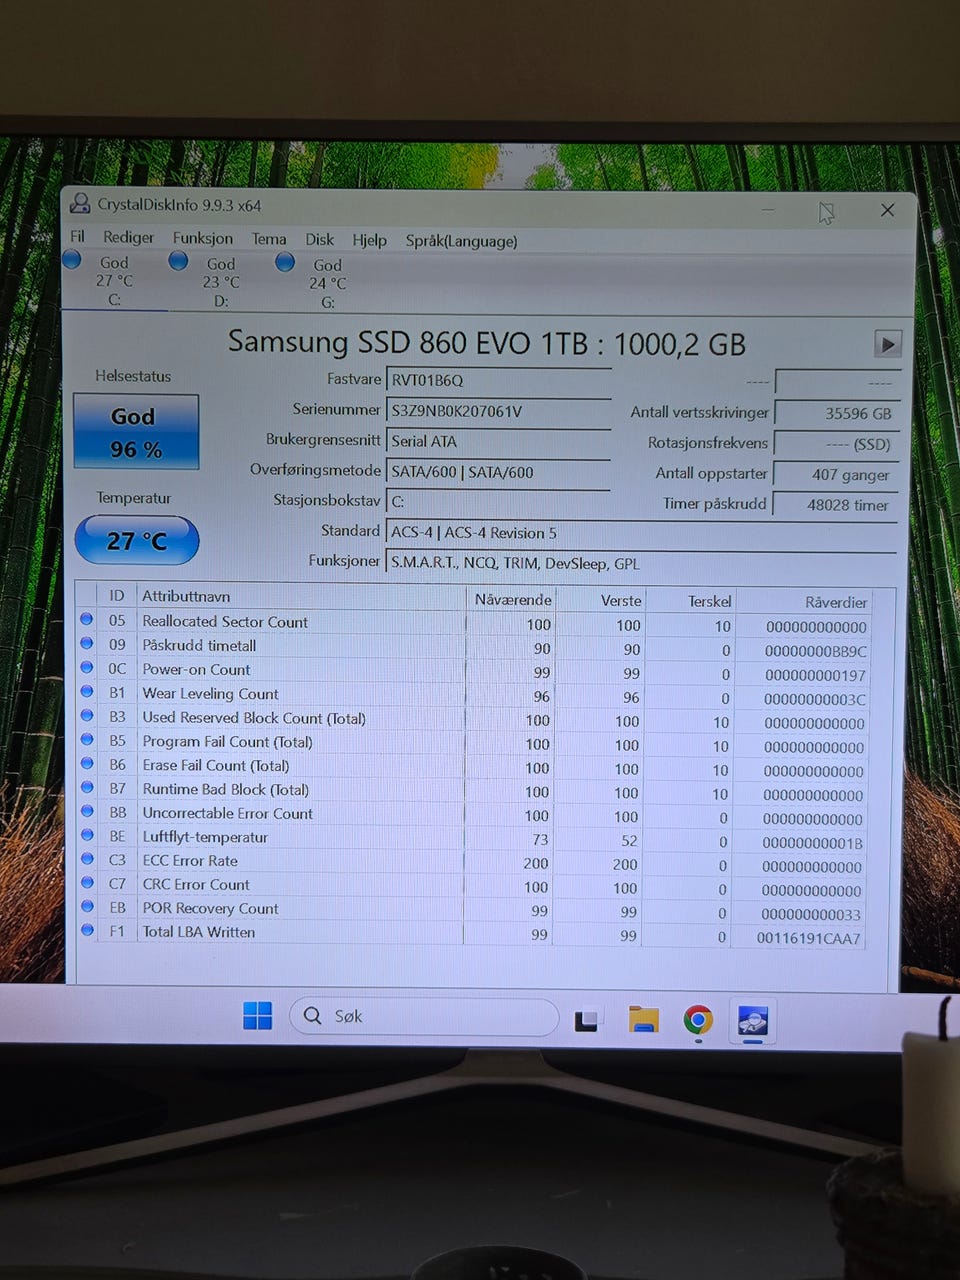Click the CRC Error Count status dot
The image size is (960, 1280).
(x=87, y=883)
